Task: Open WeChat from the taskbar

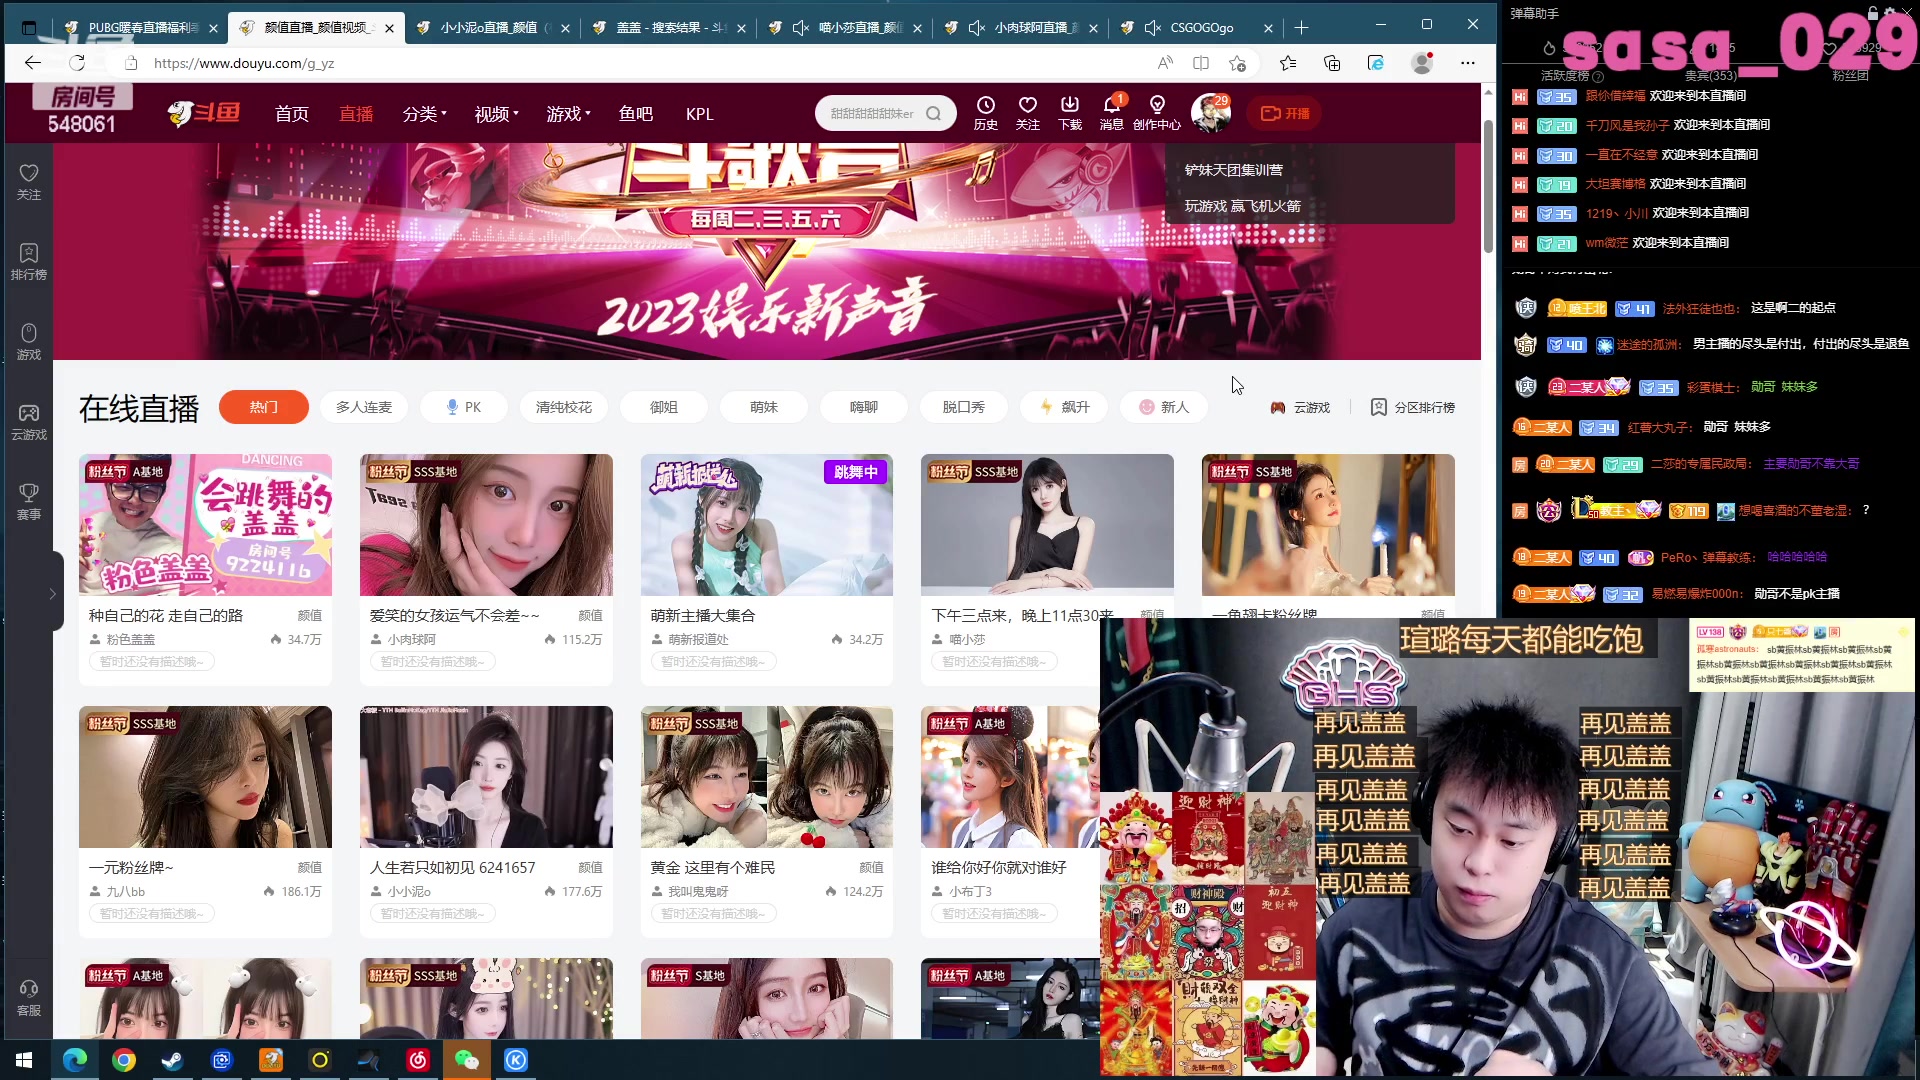Action: pyautogui.click(x=466, y=1060)
